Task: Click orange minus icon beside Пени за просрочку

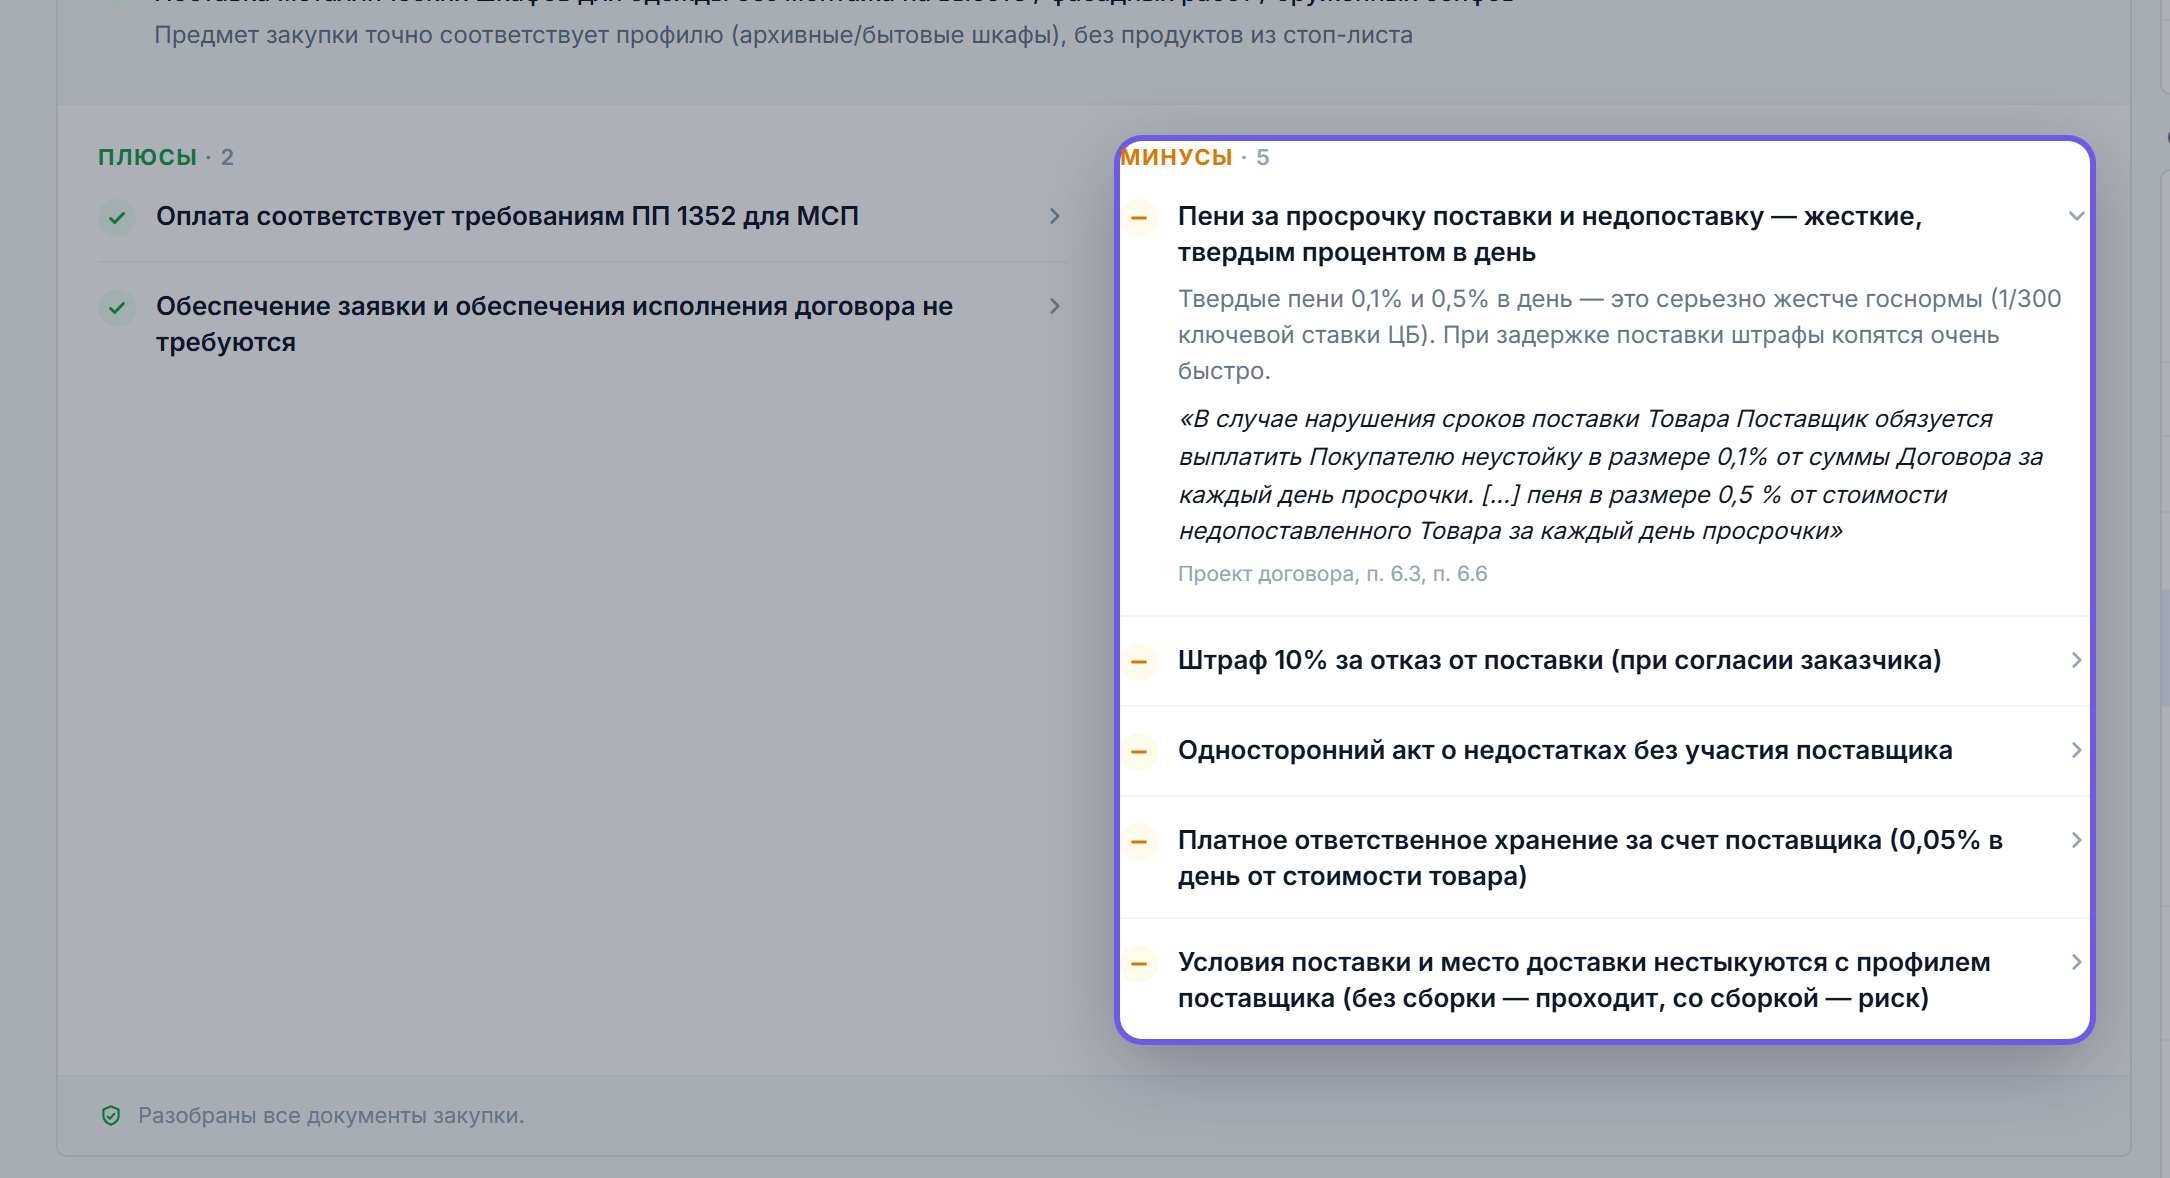Action: [x=1139, y=217]
